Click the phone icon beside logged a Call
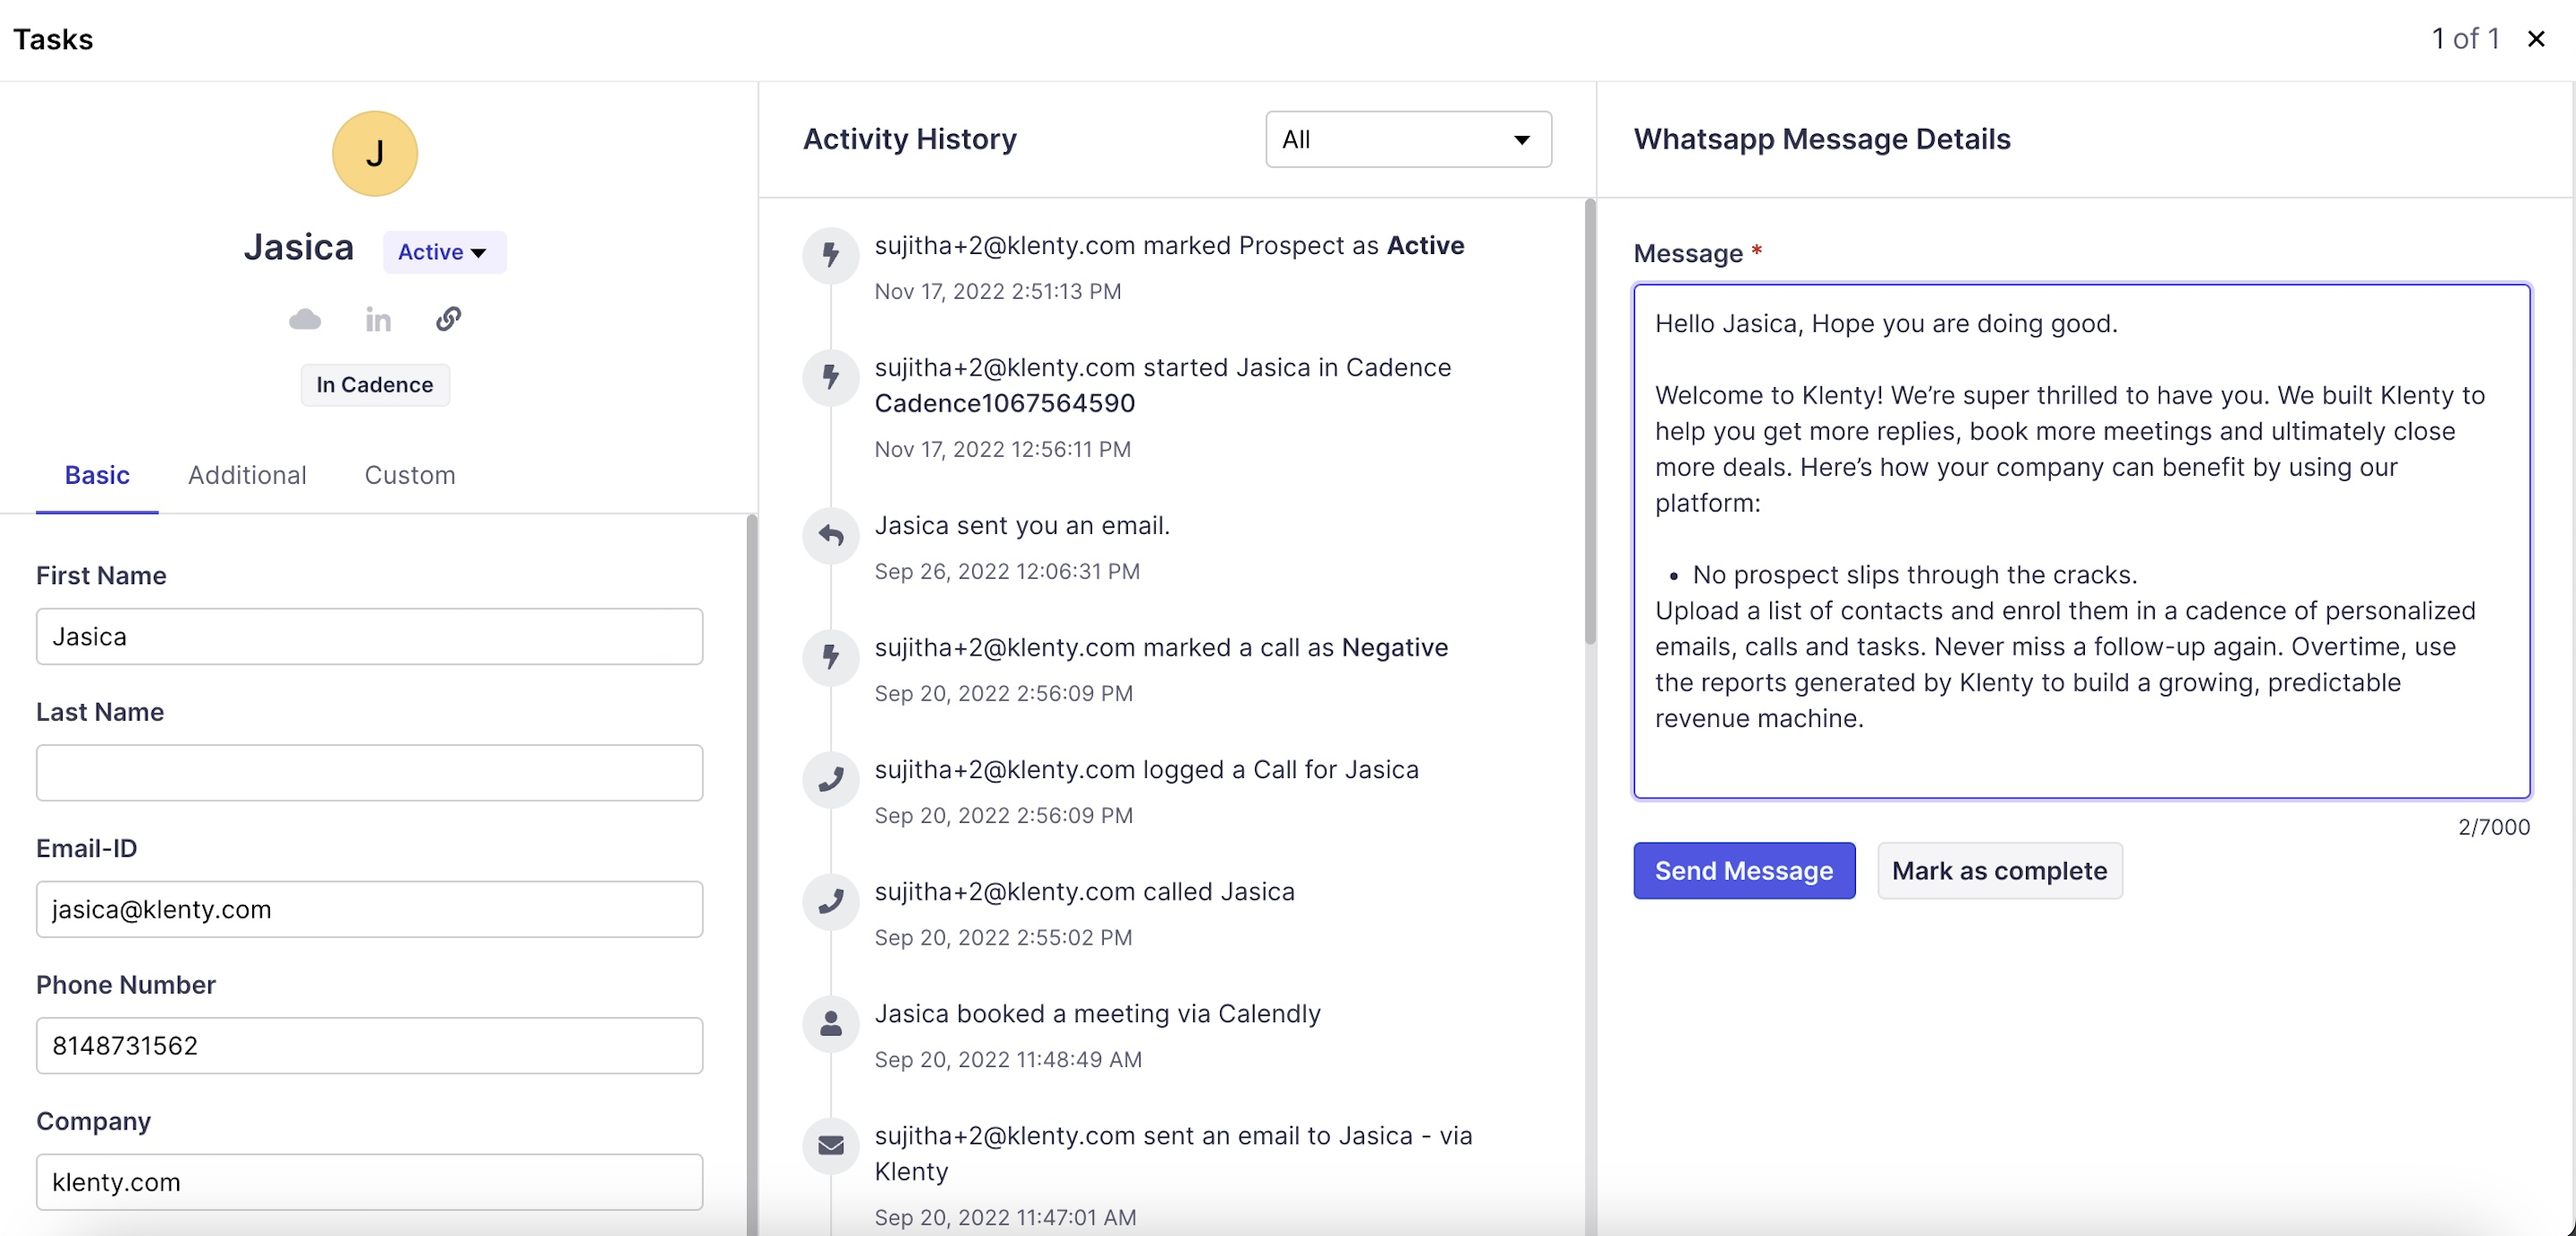 pyautogui.click(x=831, y=780)
